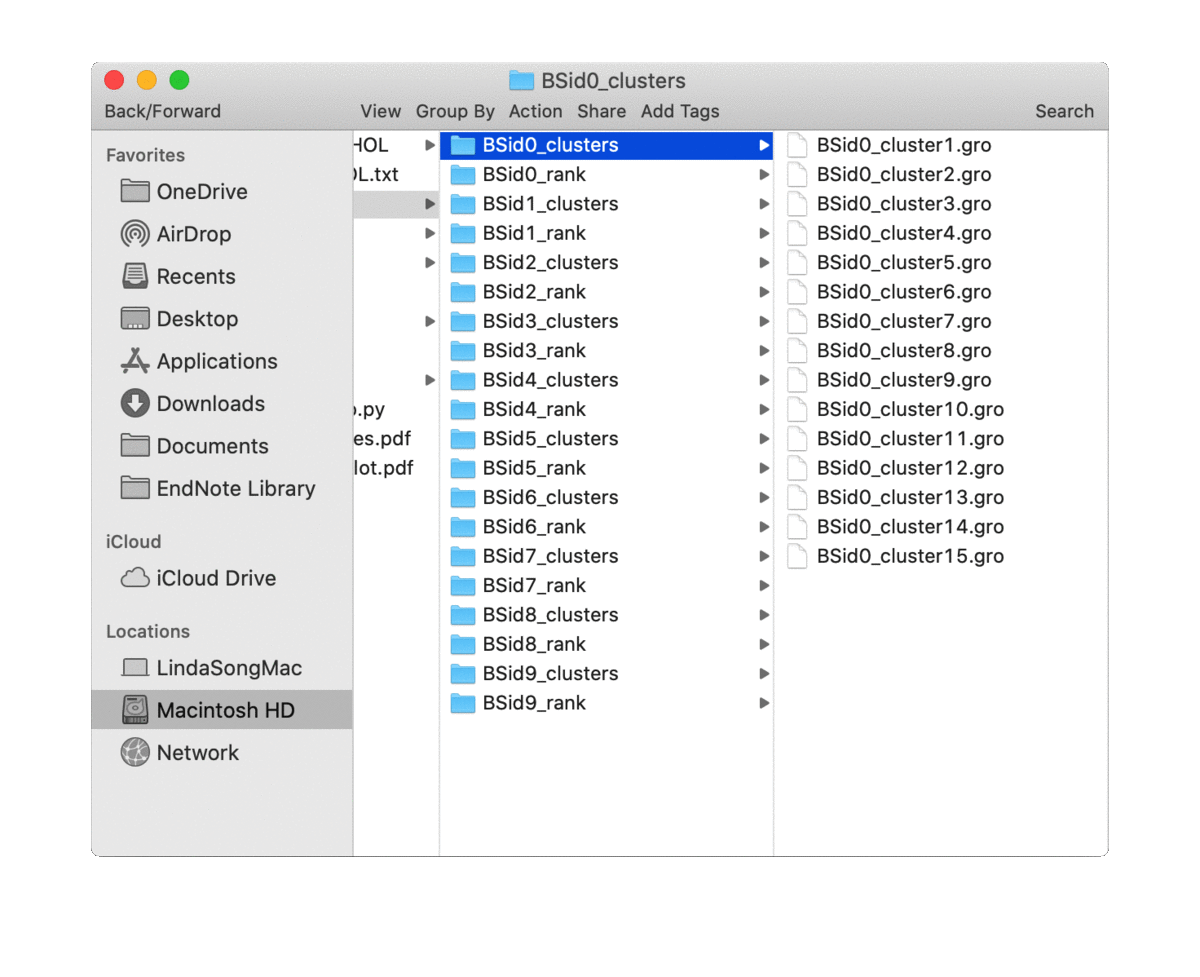Screen dimensions: 1200x977
Task: Click the BSid0_rank folder icon
Action: pos(462,175)
